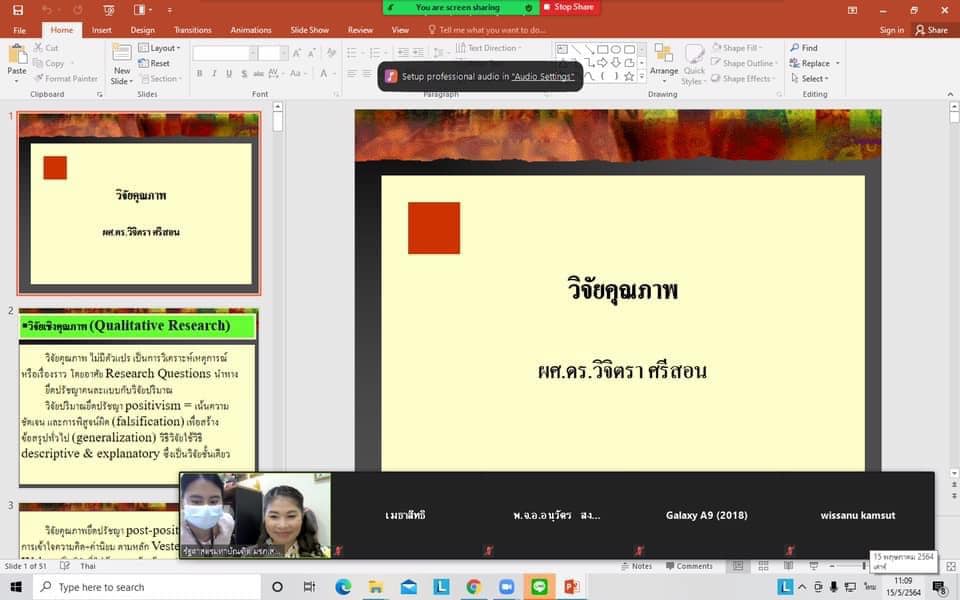The height and width of the screenshot is (600, 960).
Task: Toggle Italic formatting in Font group
Action: [x=214, y=74]
